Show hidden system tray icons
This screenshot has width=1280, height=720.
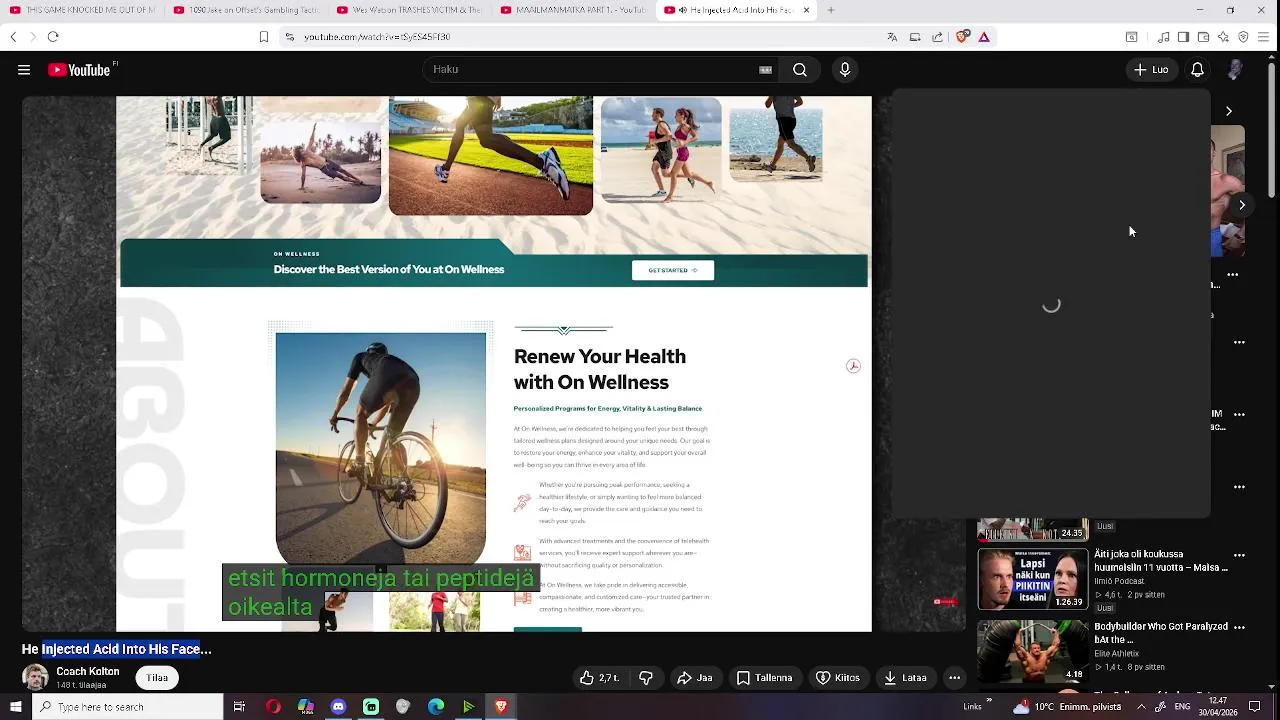[x=1141, y=707]
